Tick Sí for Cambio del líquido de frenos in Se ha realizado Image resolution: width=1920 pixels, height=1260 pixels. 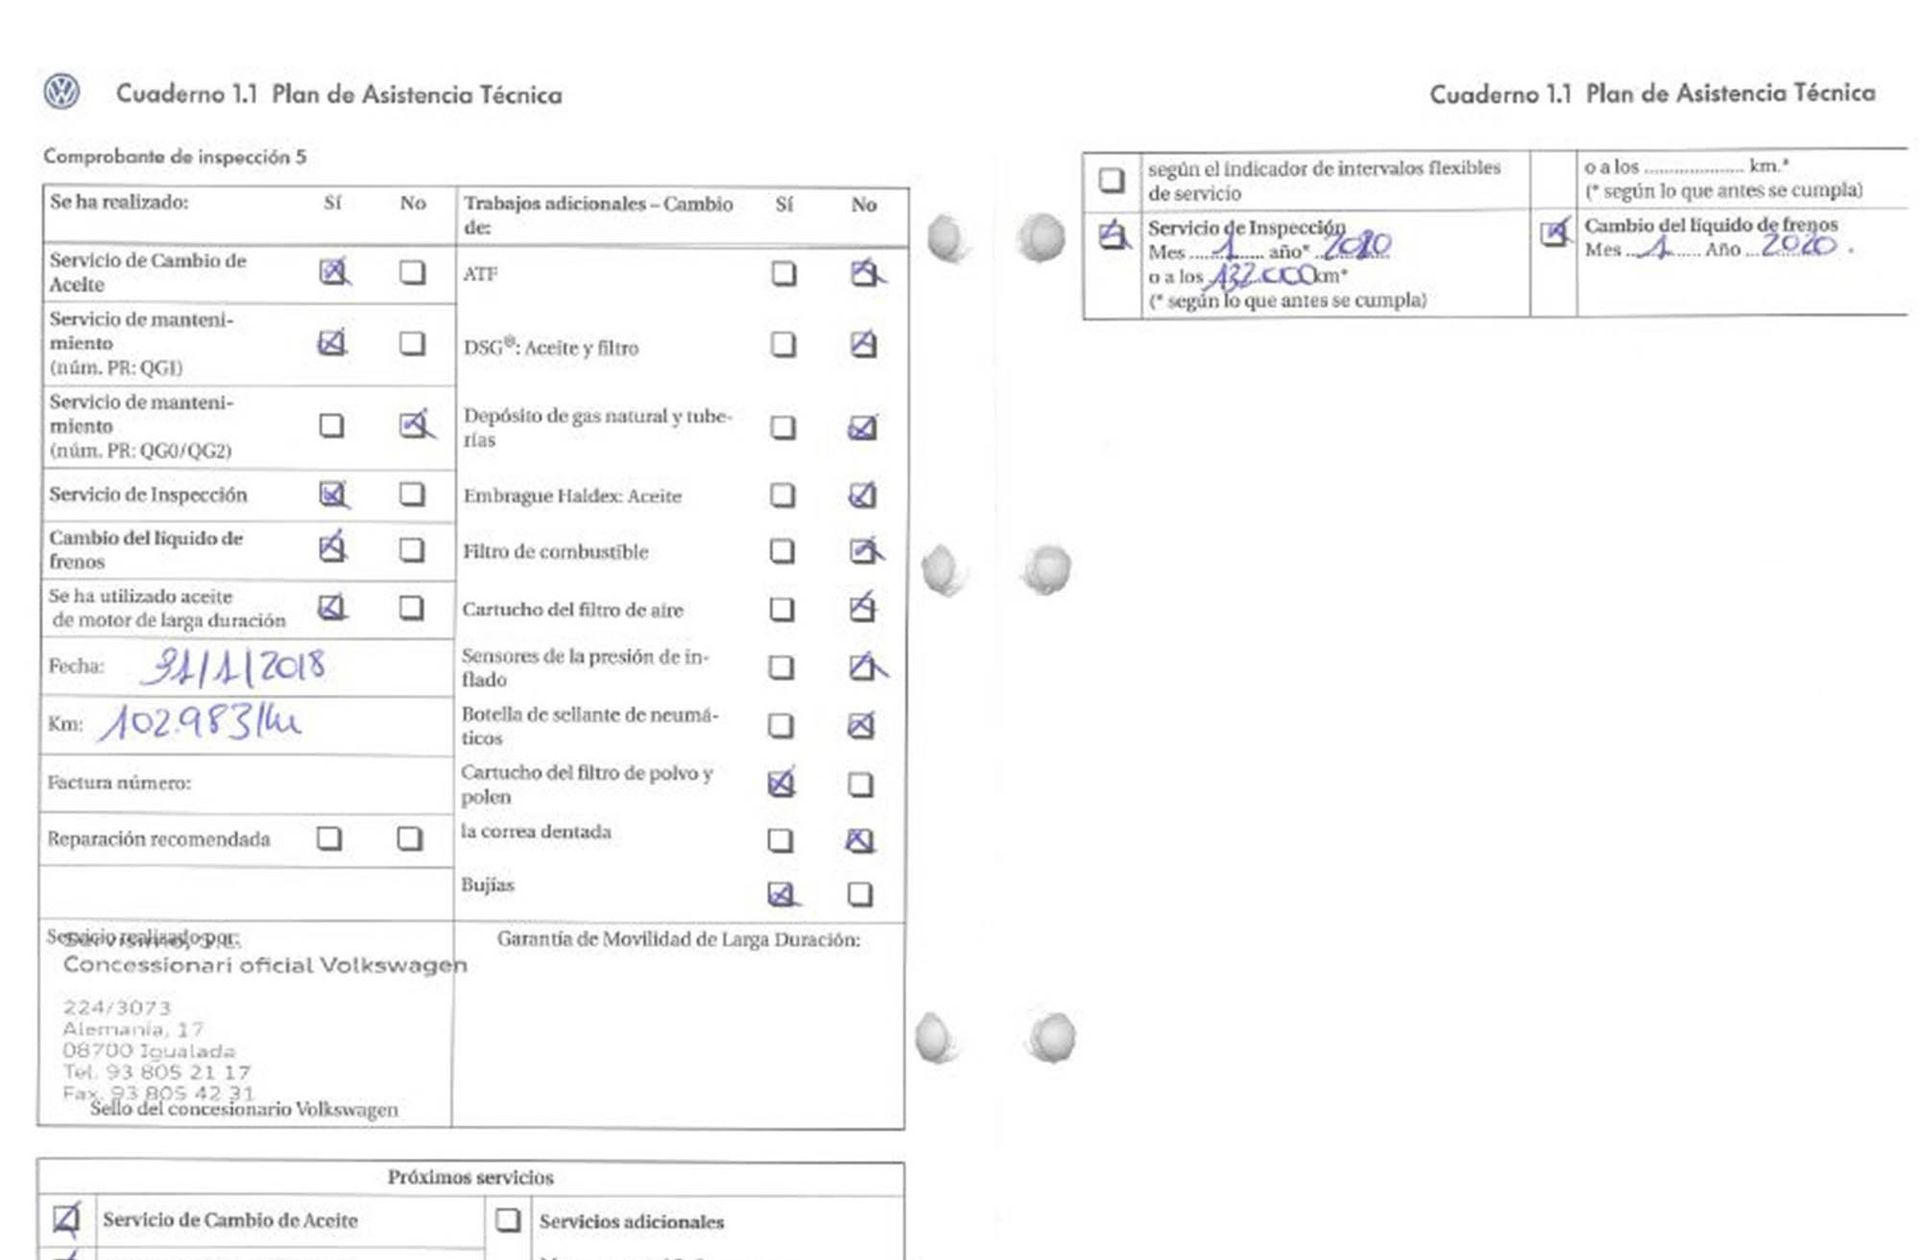[332, 549]
